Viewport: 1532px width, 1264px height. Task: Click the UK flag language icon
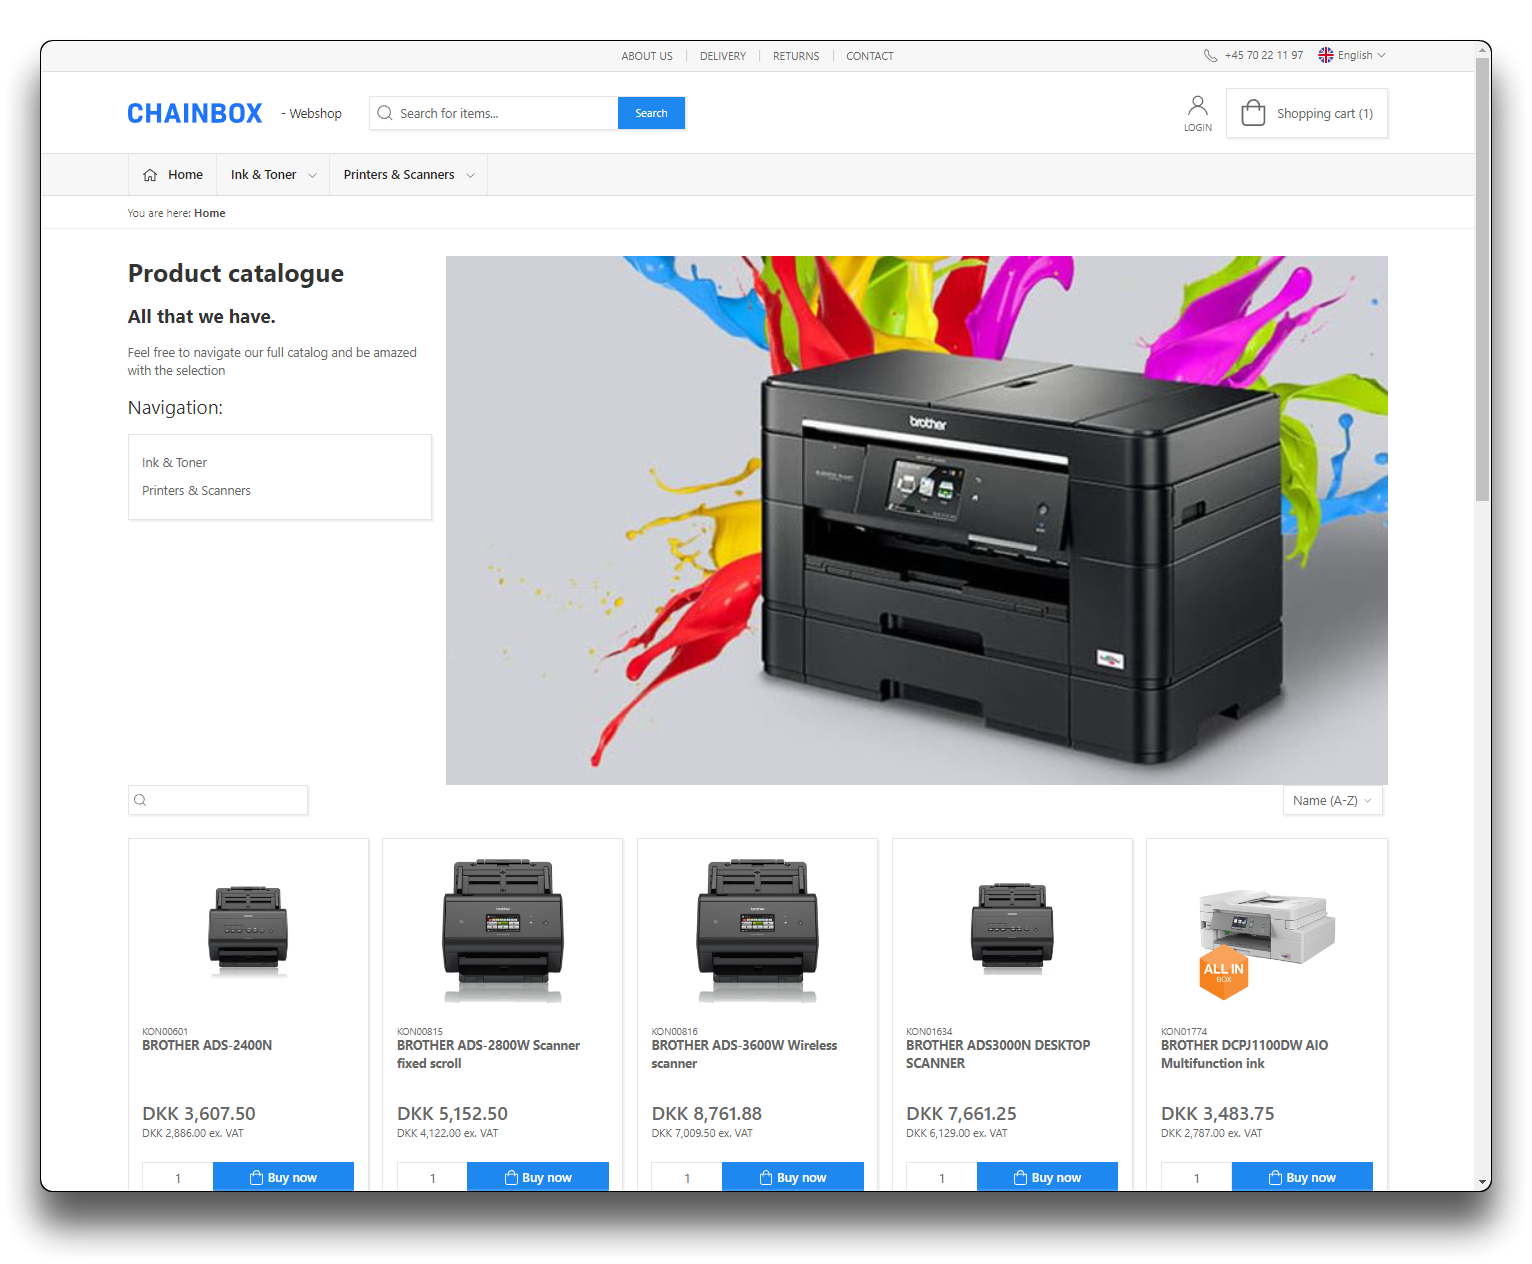[x=1326, y=56]
